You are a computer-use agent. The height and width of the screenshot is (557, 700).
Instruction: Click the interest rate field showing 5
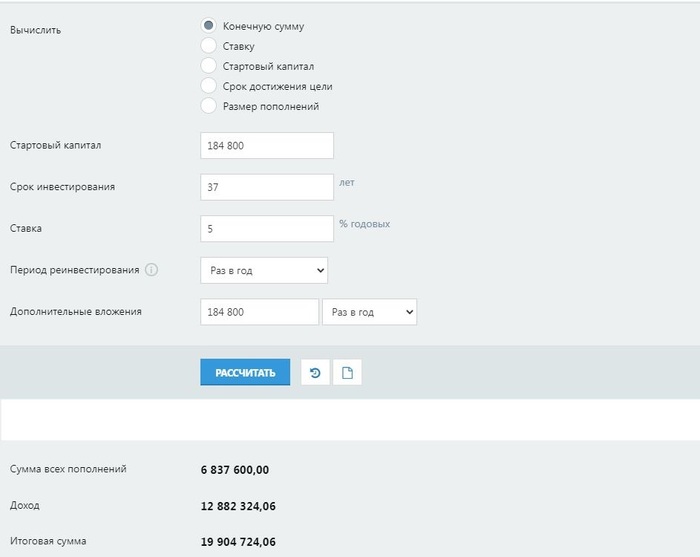point(267,229)
